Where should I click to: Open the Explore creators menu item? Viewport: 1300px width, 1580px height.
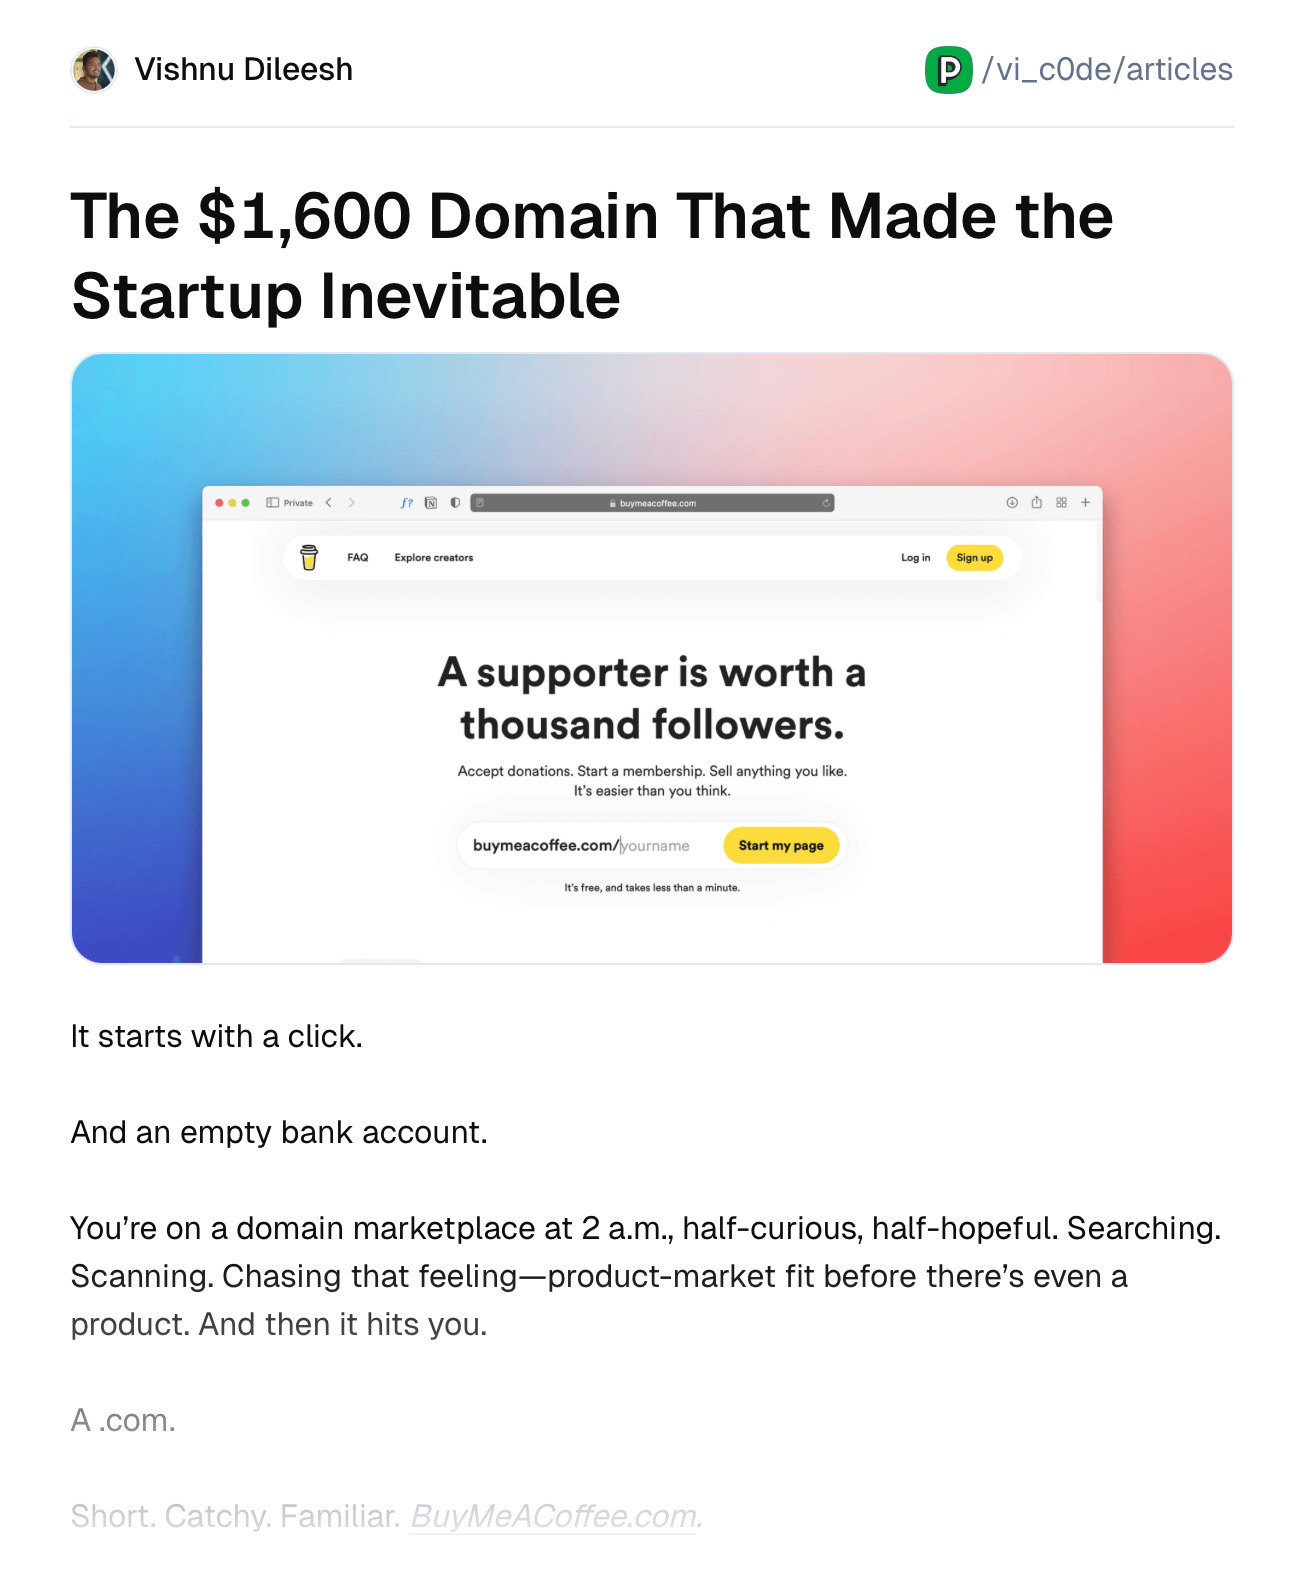(434, 558)
